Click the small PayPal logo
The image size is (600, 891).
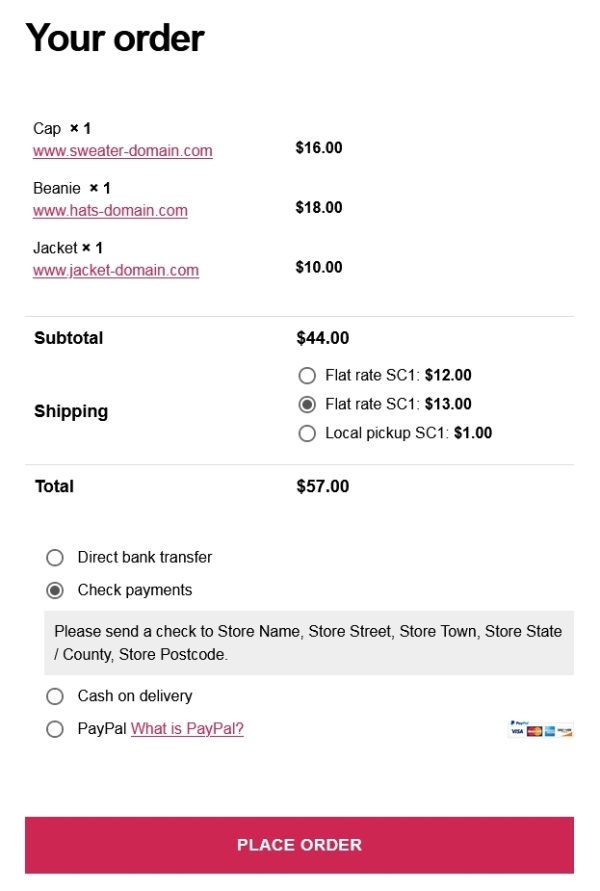click(519, 722)
